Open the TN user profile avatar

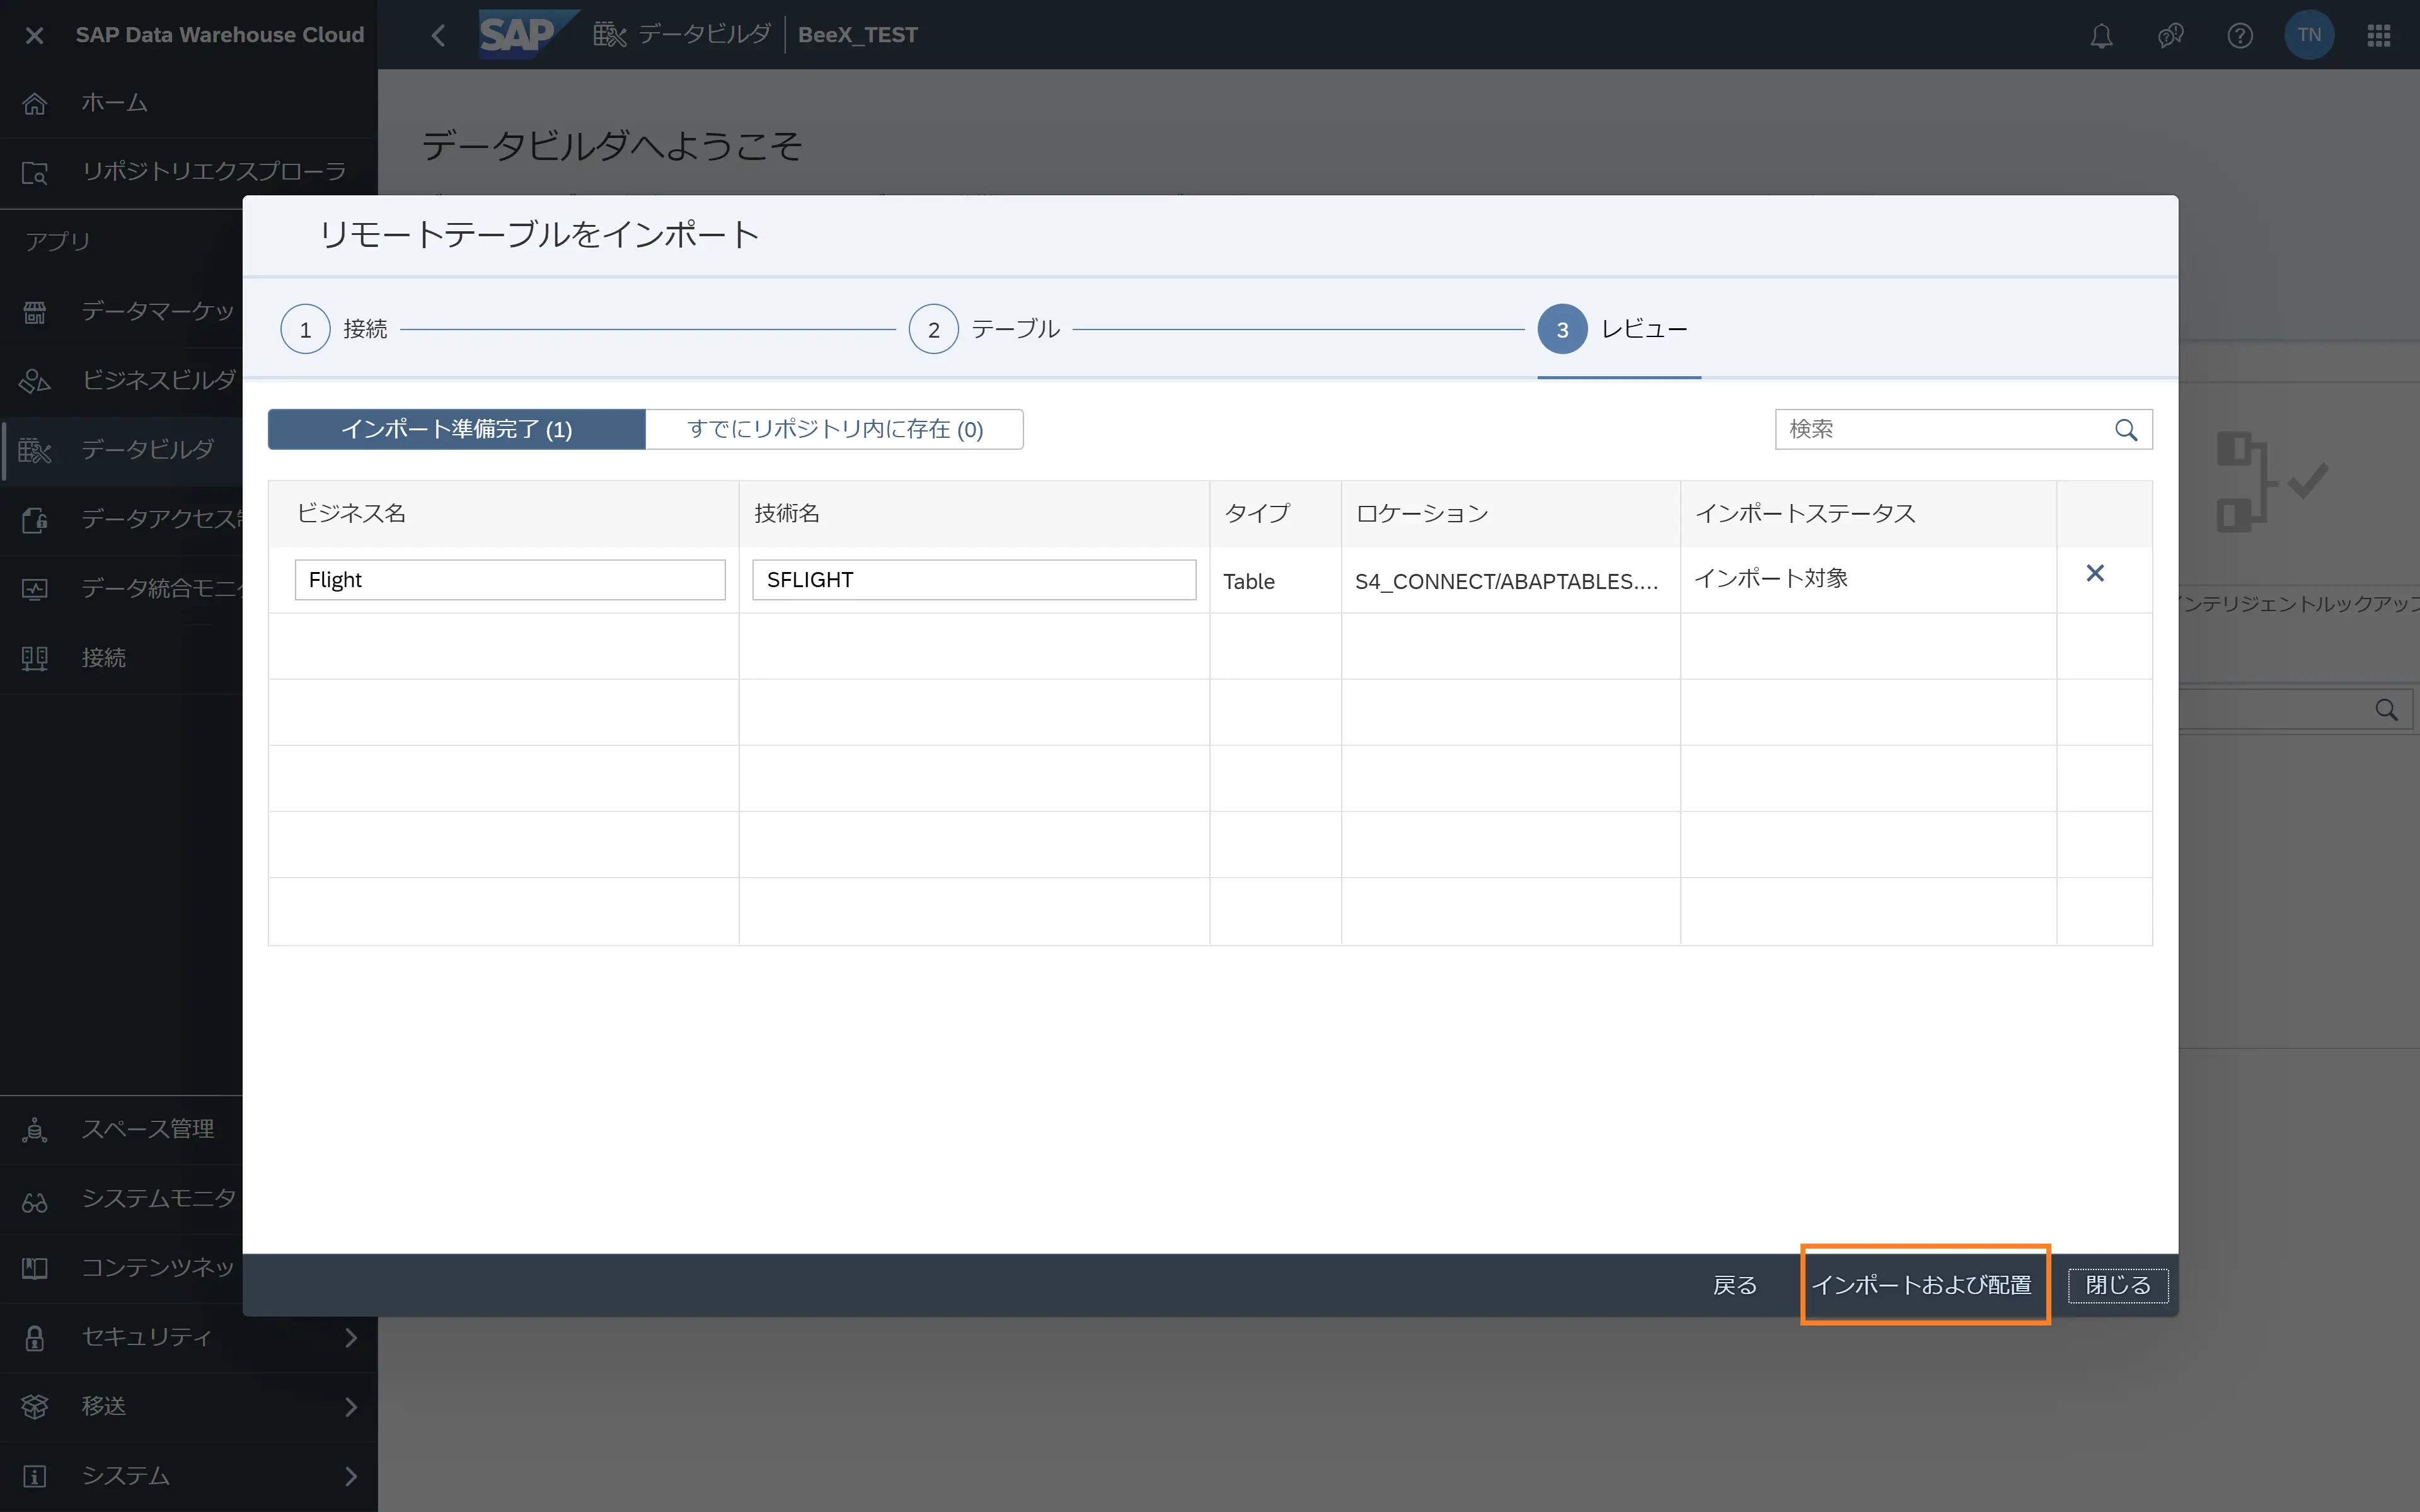(2309, 35)
